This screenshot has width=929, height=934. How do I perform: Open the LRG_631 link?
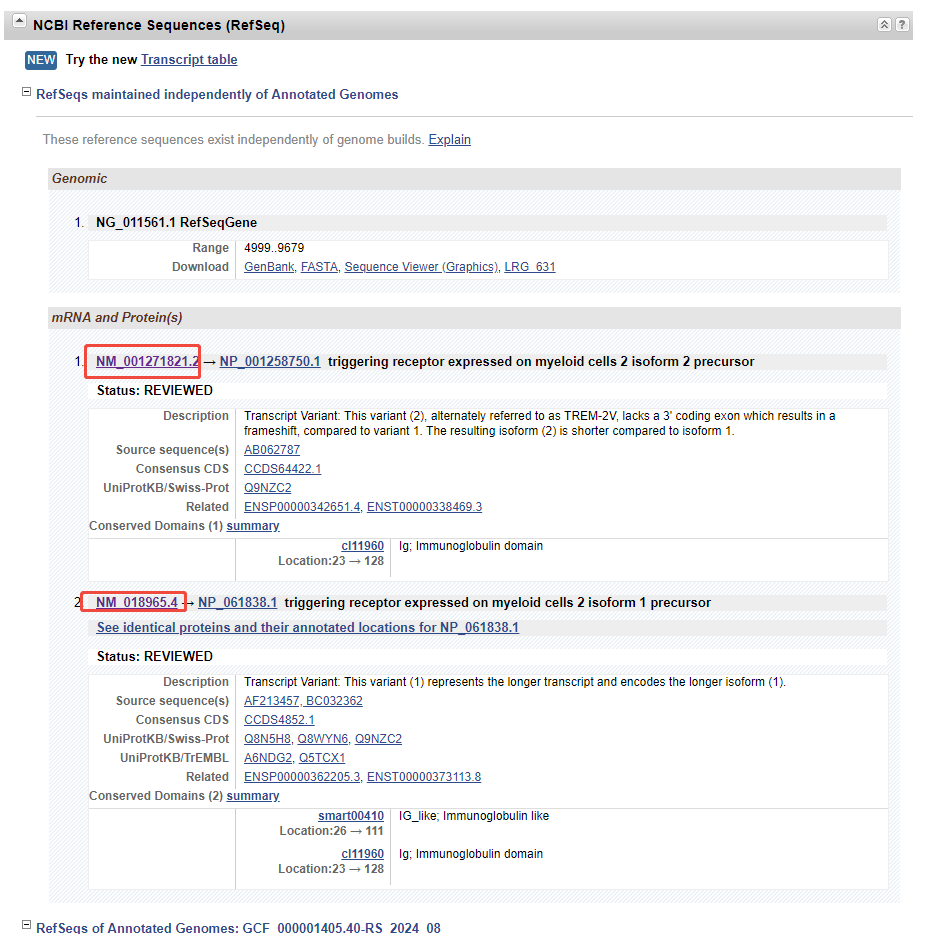[529, 267]
